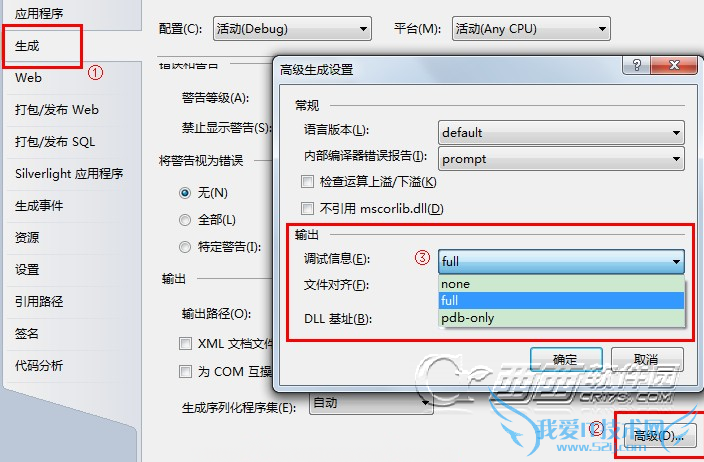This screenshot has width=704, height=462.
Task: Click the 高级(D)... button
Action: pyautogui.click(x=659, y=436)
